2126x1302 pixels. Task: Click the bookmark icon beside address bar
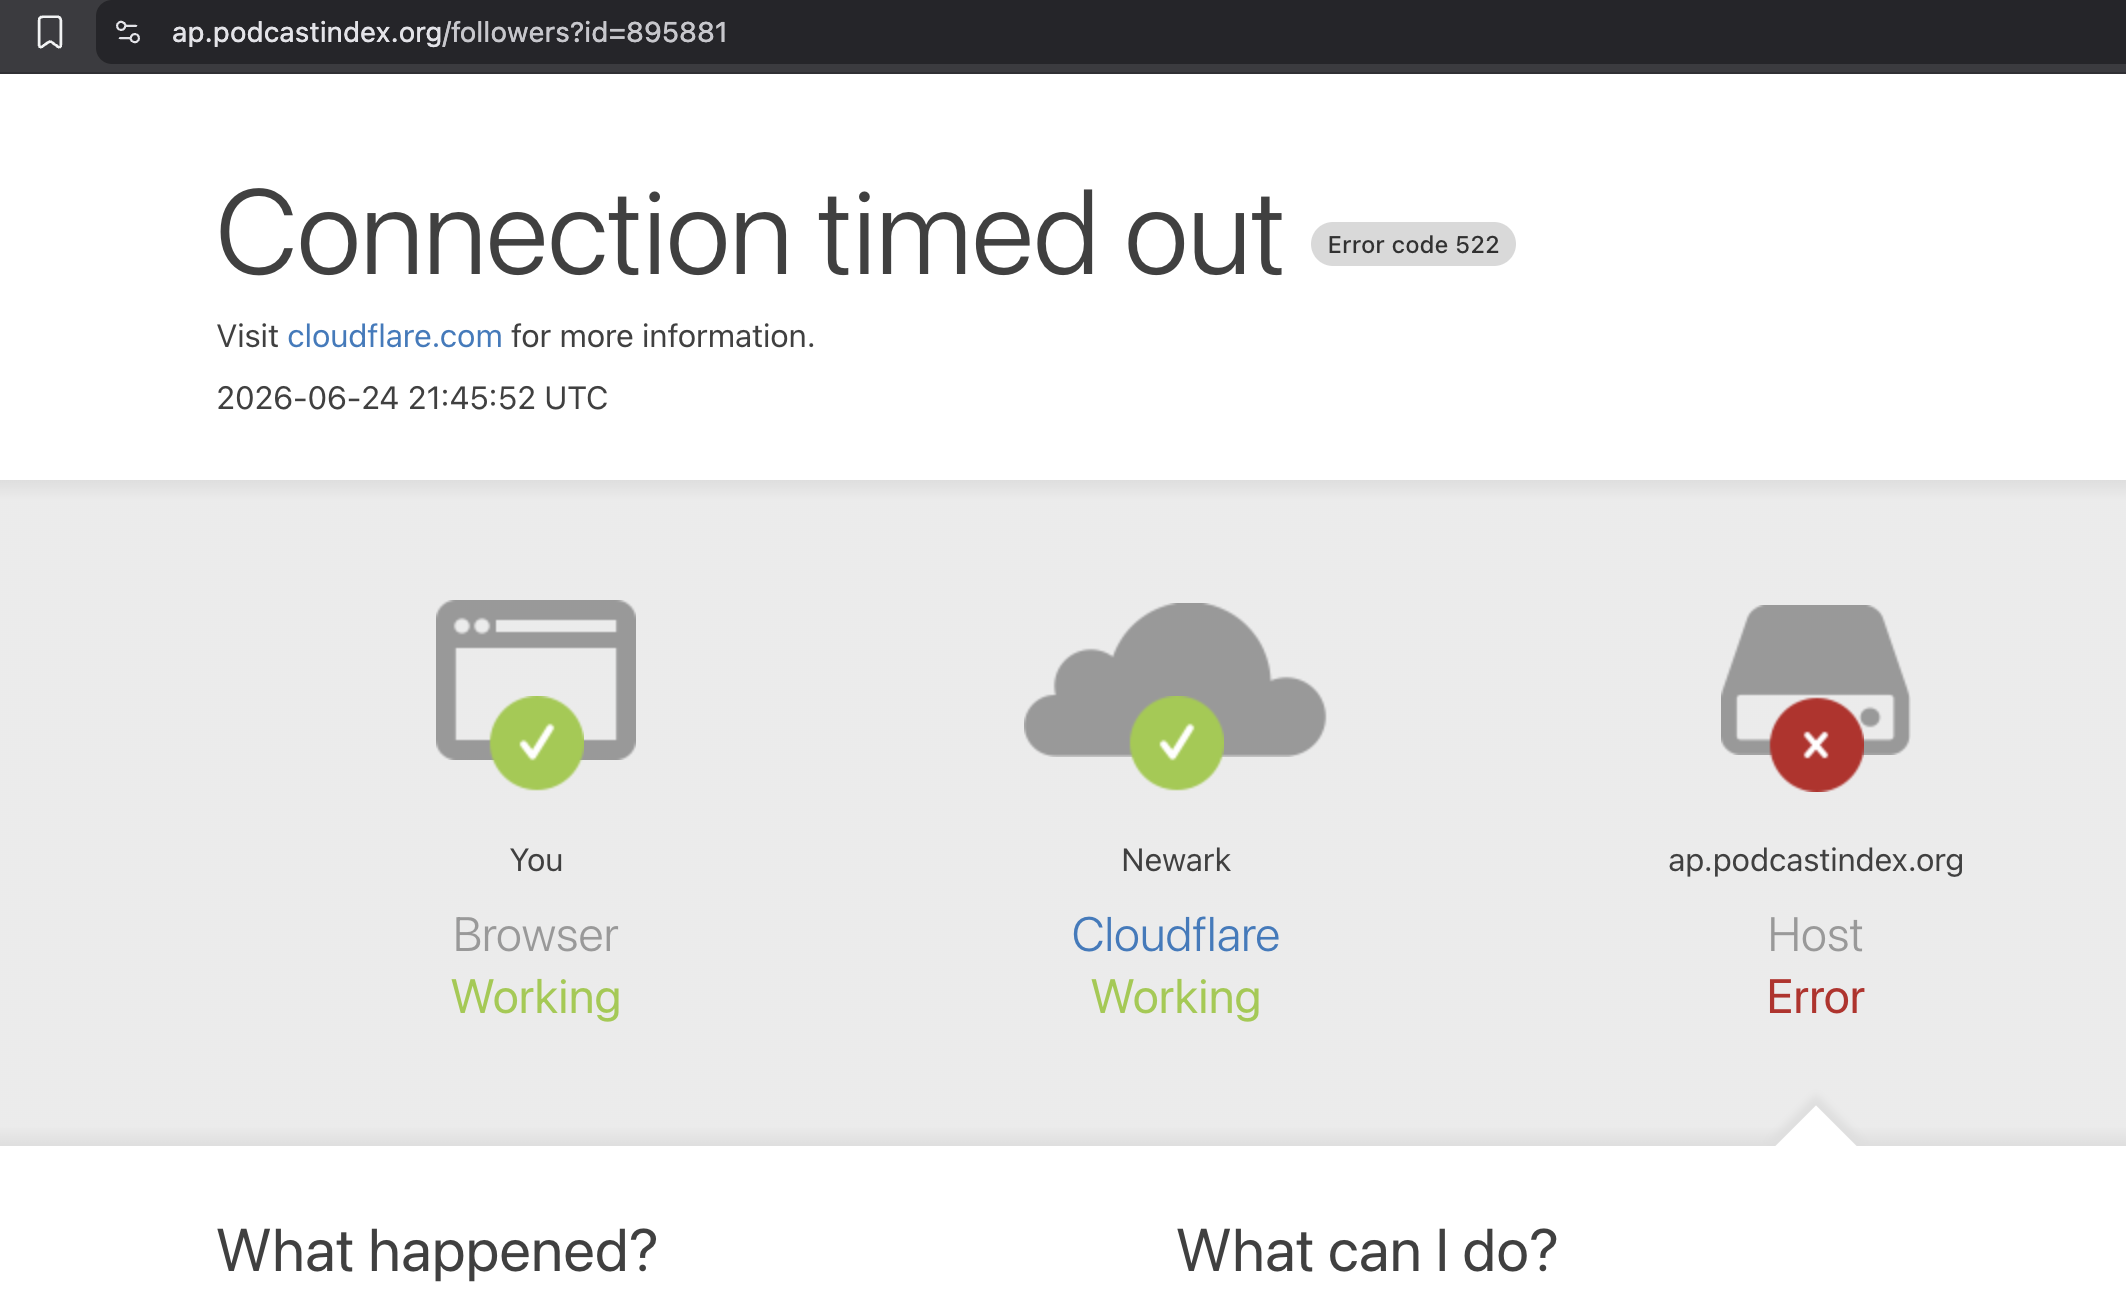coord(50,32)
